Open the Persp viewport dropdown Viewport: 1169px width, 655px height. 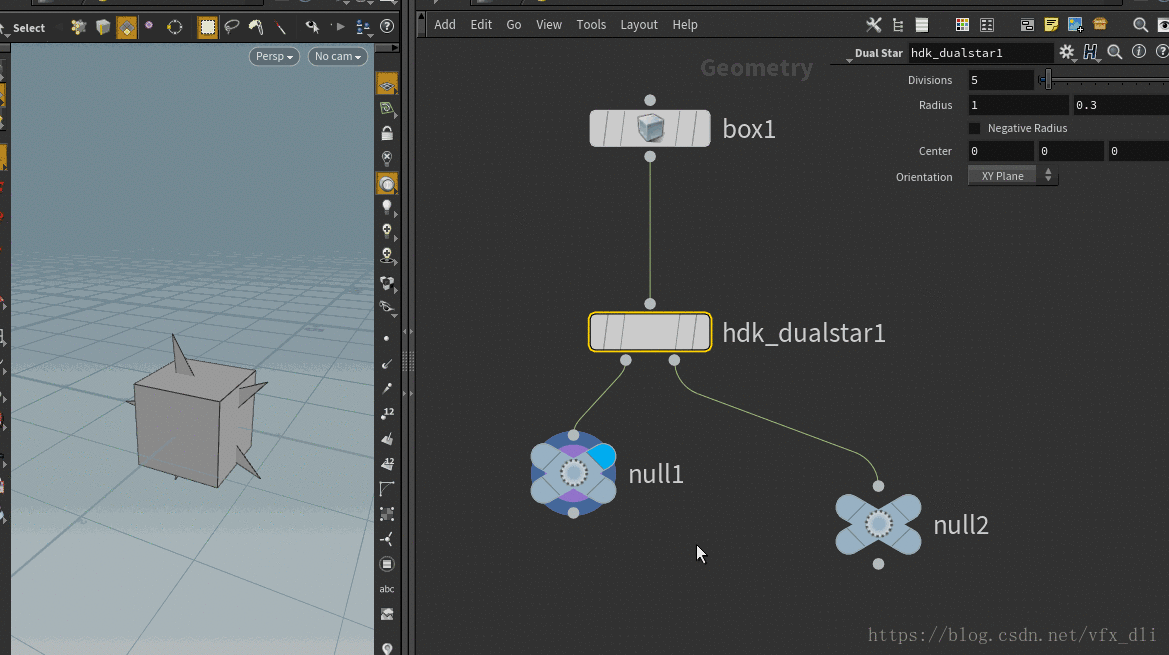(274, 57)
